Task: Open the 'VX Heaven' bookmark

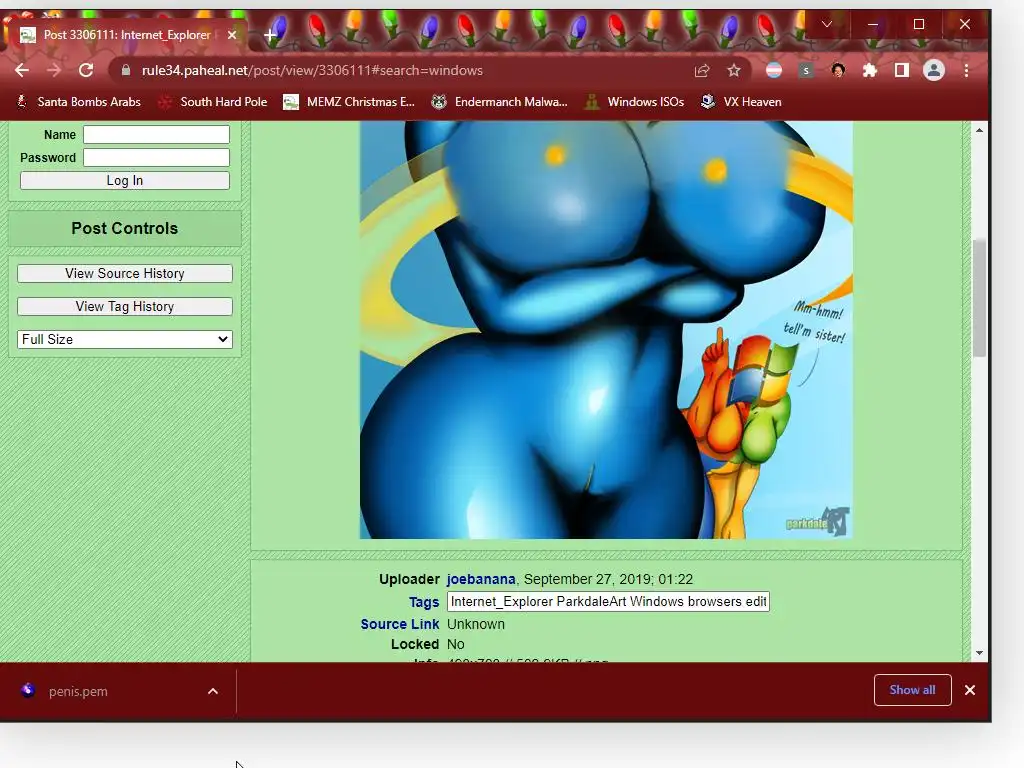Action: [x=741, y=102]
